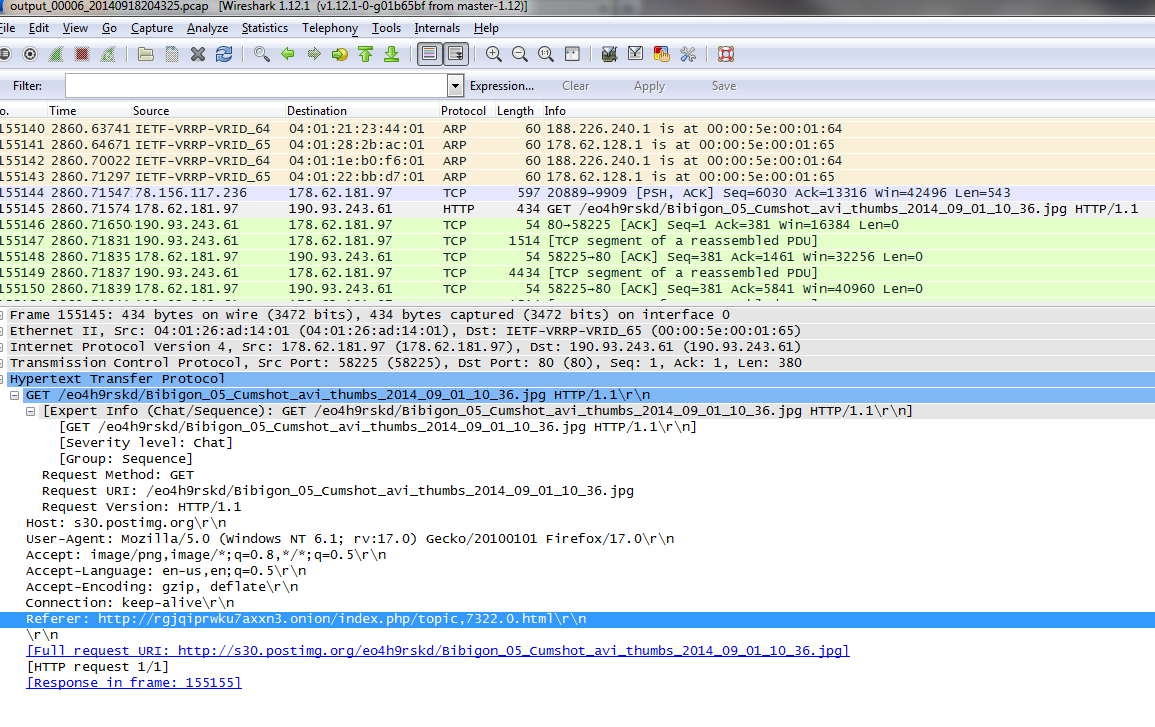The height and width of the screenshot is (727, 1155).
Task: Reload the capture file
Action: 224,55
